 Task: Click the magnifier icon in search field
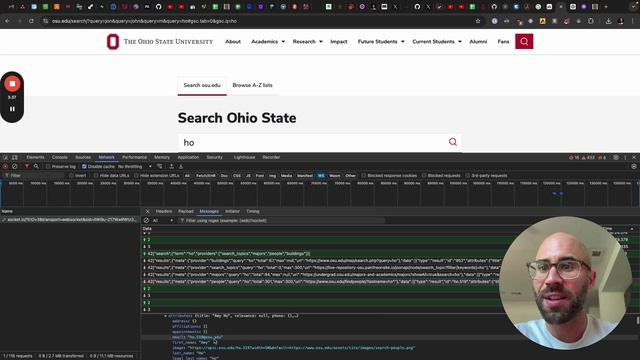[453, 142]
